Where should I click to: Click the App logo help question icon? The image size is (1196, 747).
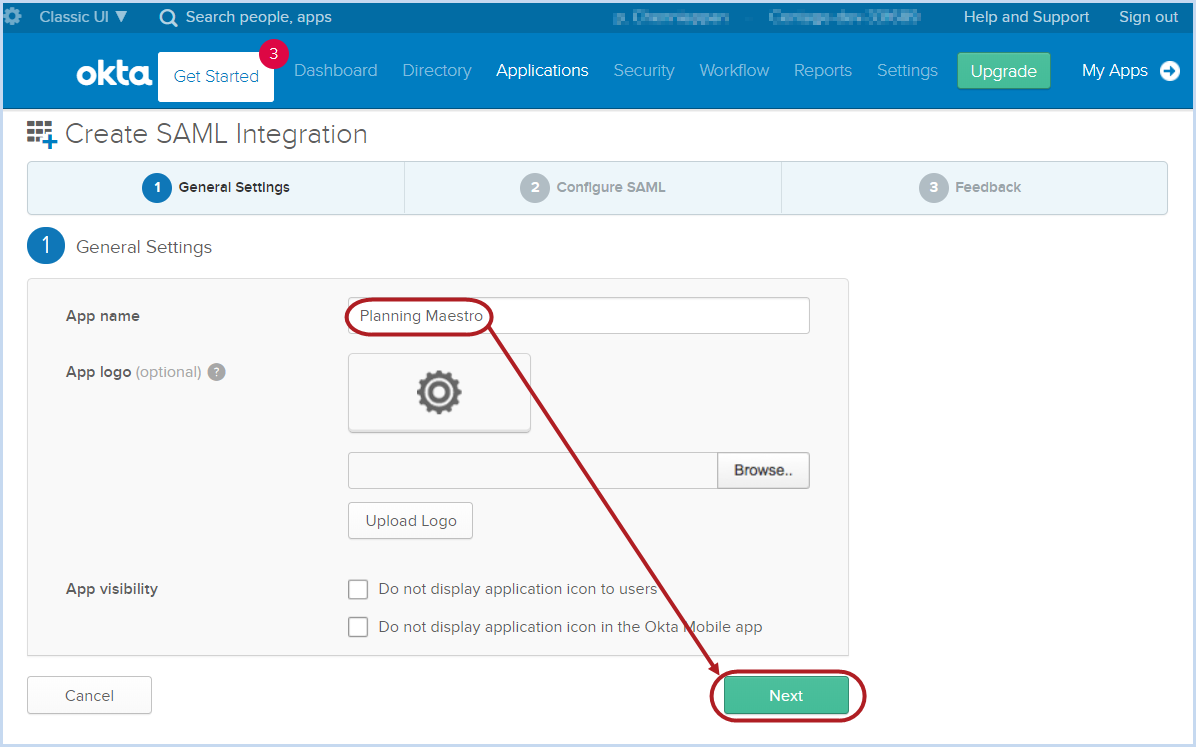tap(217, 372)
